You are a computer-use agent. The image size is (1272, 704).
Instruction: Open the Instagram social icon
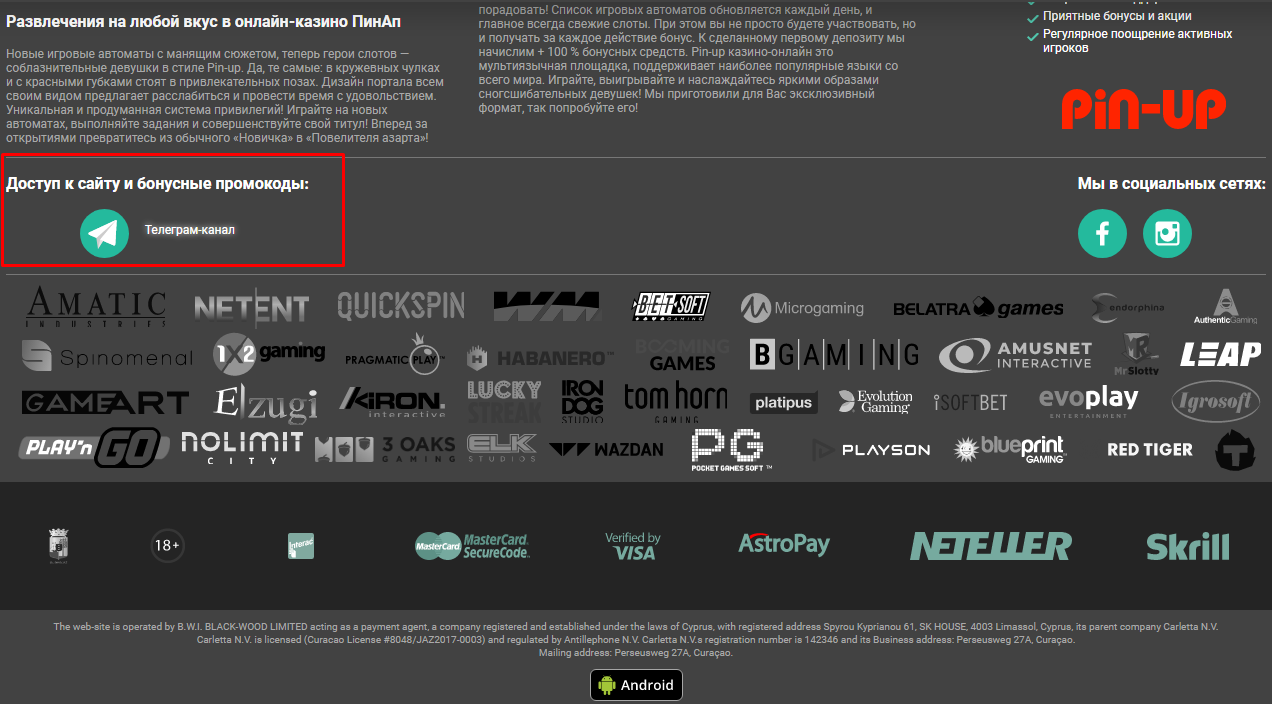[1167, 233]
